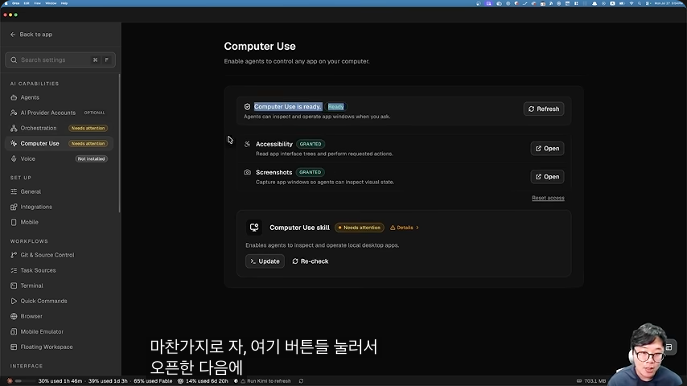Click the Wi-Fi icon in the macOS menu bar

tap(631, 3)
